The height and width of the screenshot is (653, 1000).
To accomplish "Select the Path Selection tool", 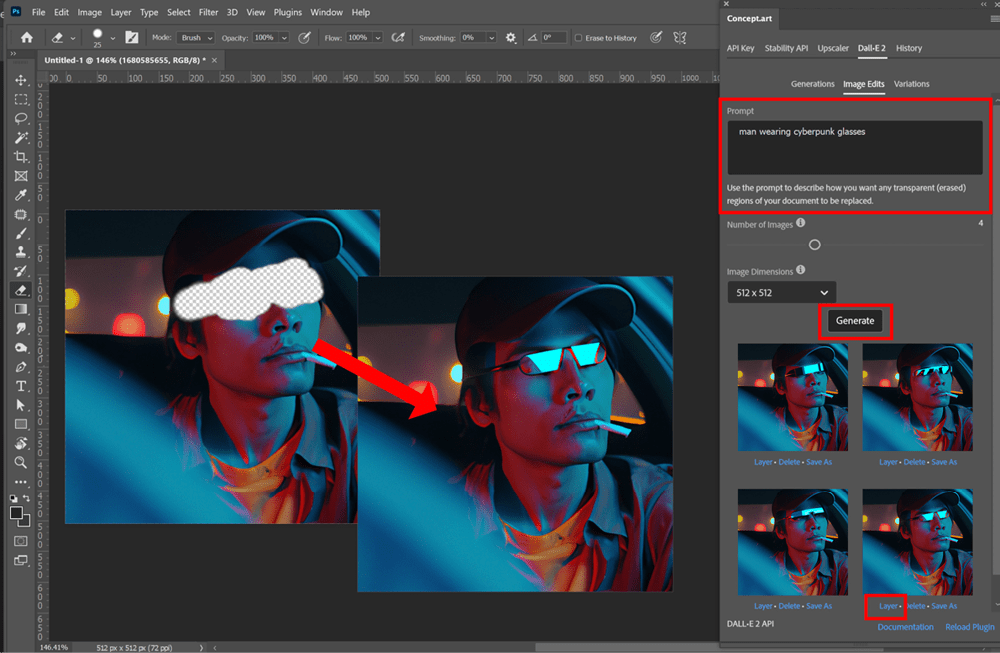I will [21, 405].
